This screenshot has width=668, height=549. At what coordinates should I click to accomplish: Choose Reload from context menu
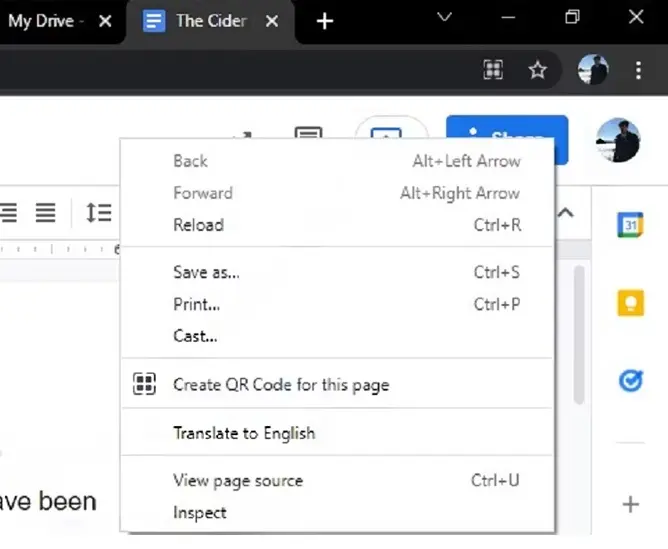click(337, 224)
